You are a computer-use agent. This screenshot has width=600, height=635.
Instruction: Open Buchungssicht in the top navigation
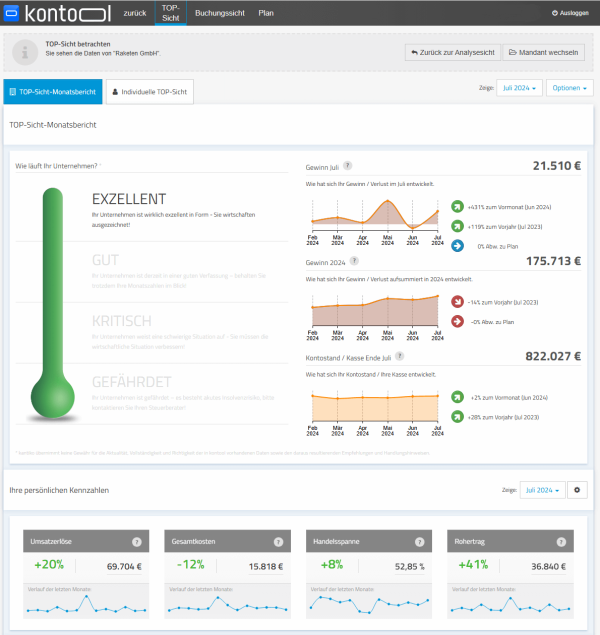point(218,13)
